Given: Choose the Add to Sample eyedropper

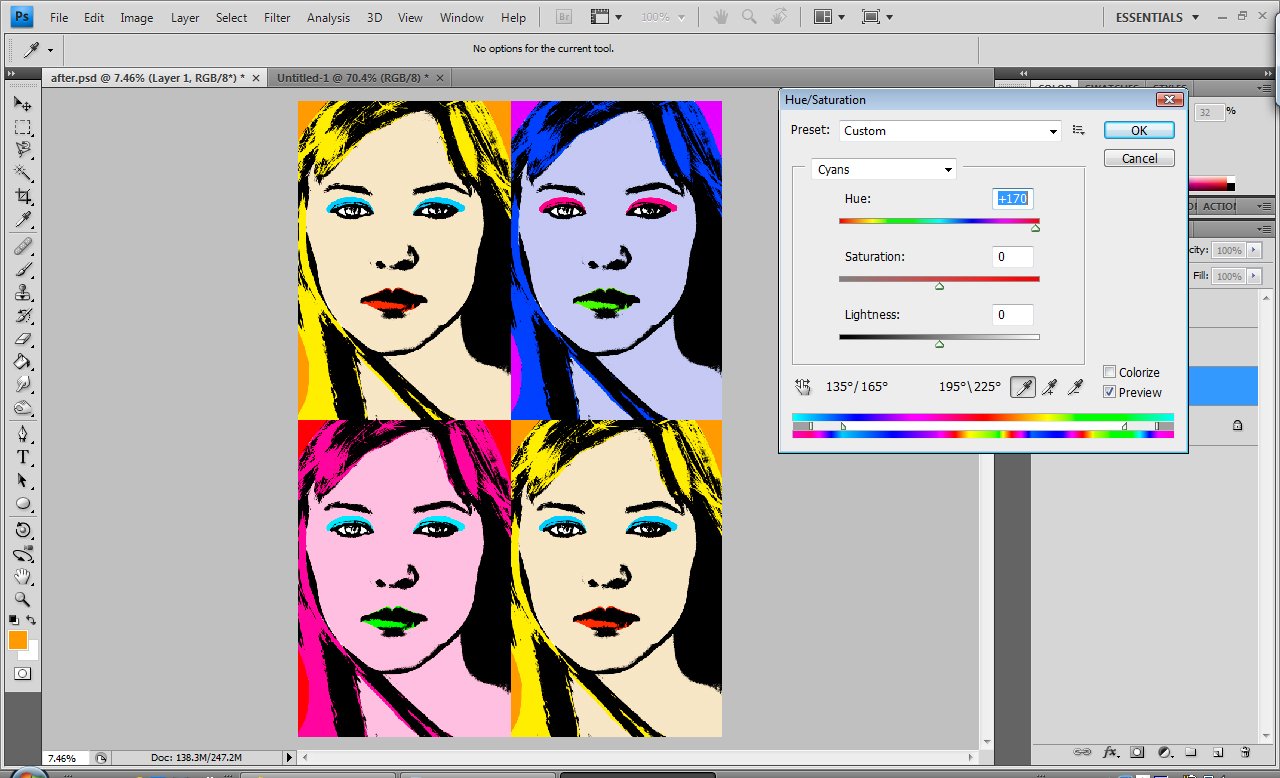Looking at the screenshot, I should tap(1049, 387).
